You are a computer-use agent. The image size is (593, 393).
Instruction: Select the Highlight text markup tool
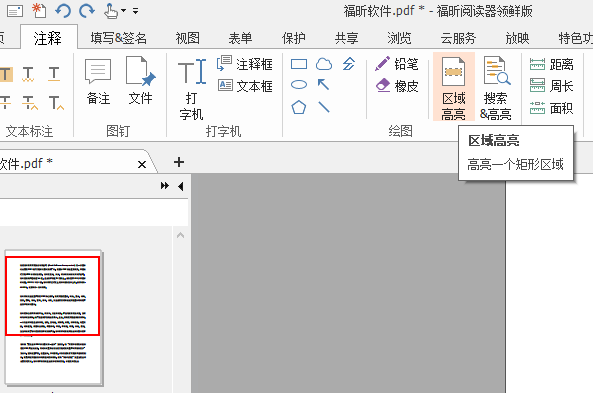pos(6,74)
